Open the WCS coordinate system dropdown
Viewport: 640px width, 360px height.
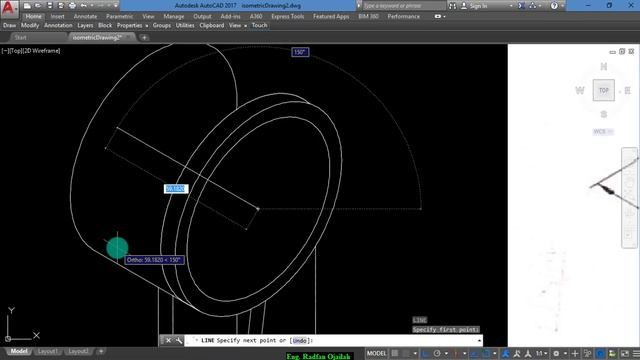coord(603,131)
